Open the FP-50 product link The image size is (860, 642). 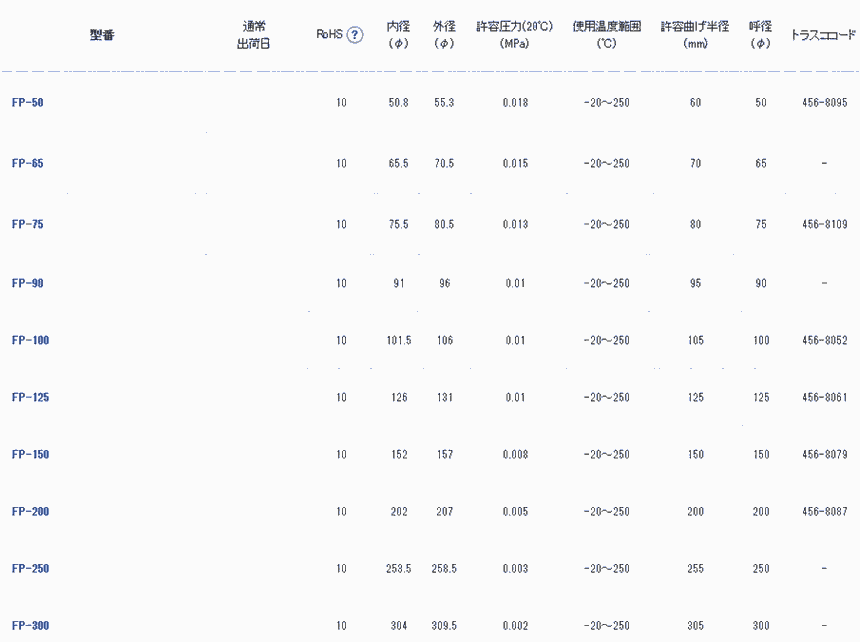coord(27,103)
